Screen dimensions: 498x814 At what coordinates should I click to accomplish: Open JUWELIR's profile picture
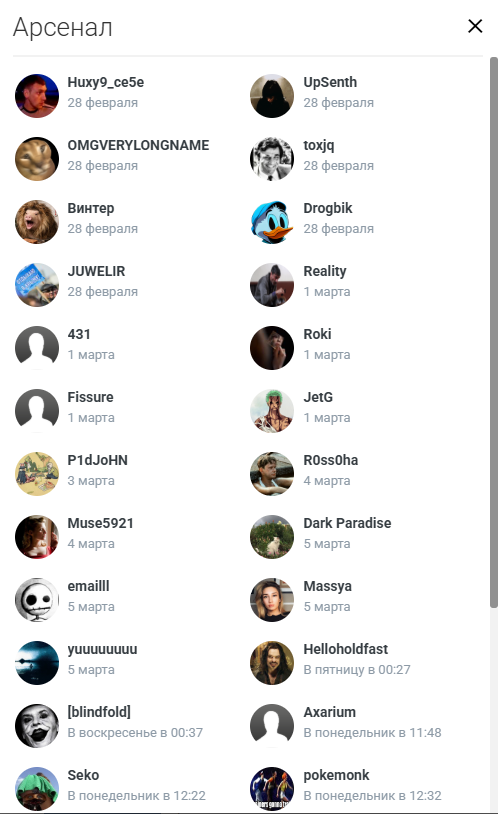[36, 285]
